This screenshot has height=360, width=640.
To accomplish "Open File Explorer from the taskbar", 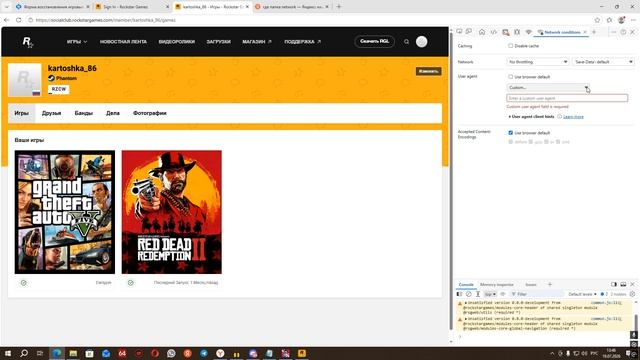I will [73, 353].
